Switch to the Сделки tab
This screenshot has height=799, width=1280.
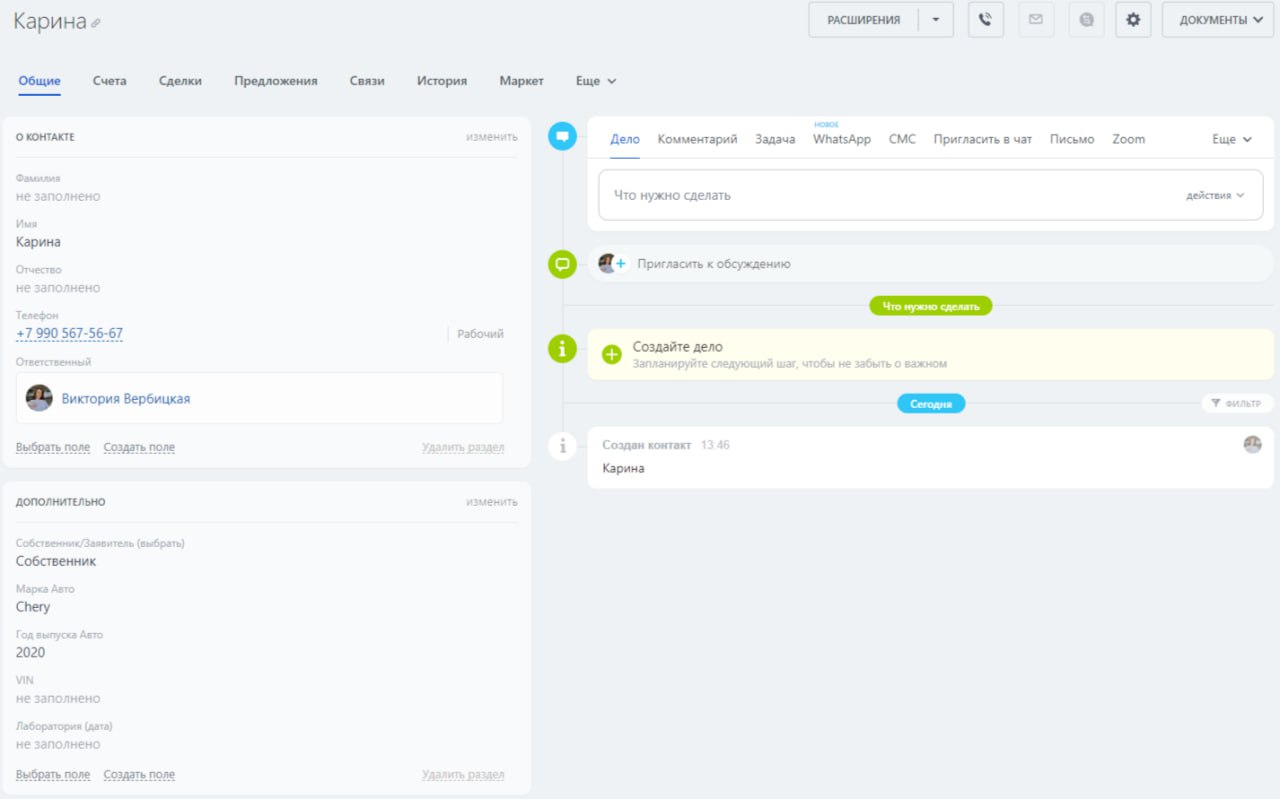click(x=180, y=81)
